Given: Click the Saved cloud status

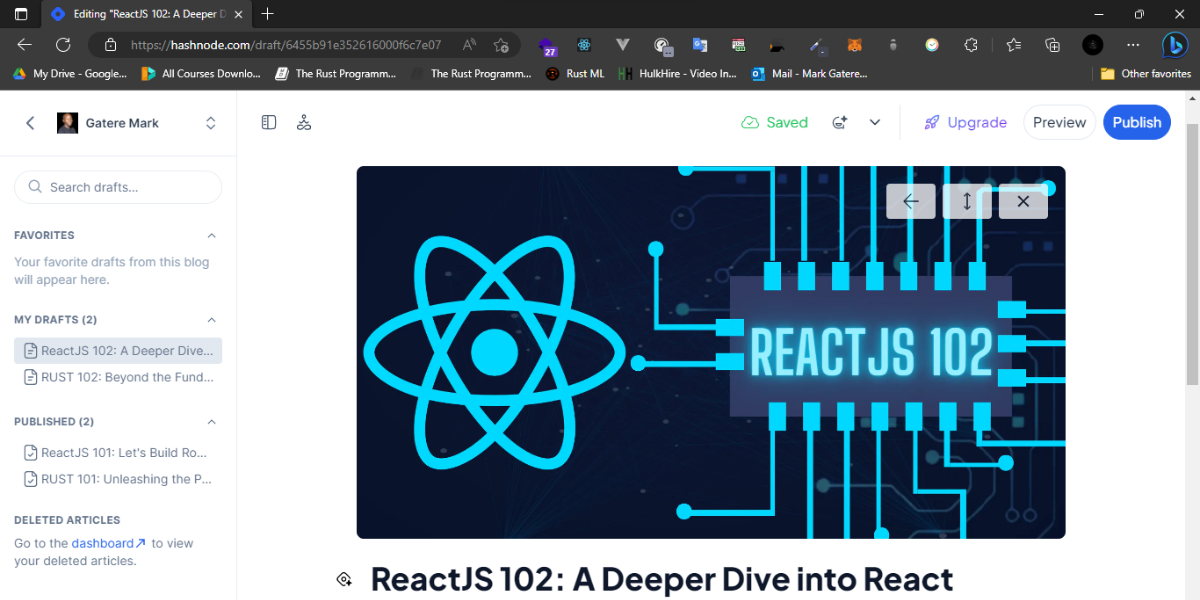Looking at the screenshot, I should (x=774, y=122).
